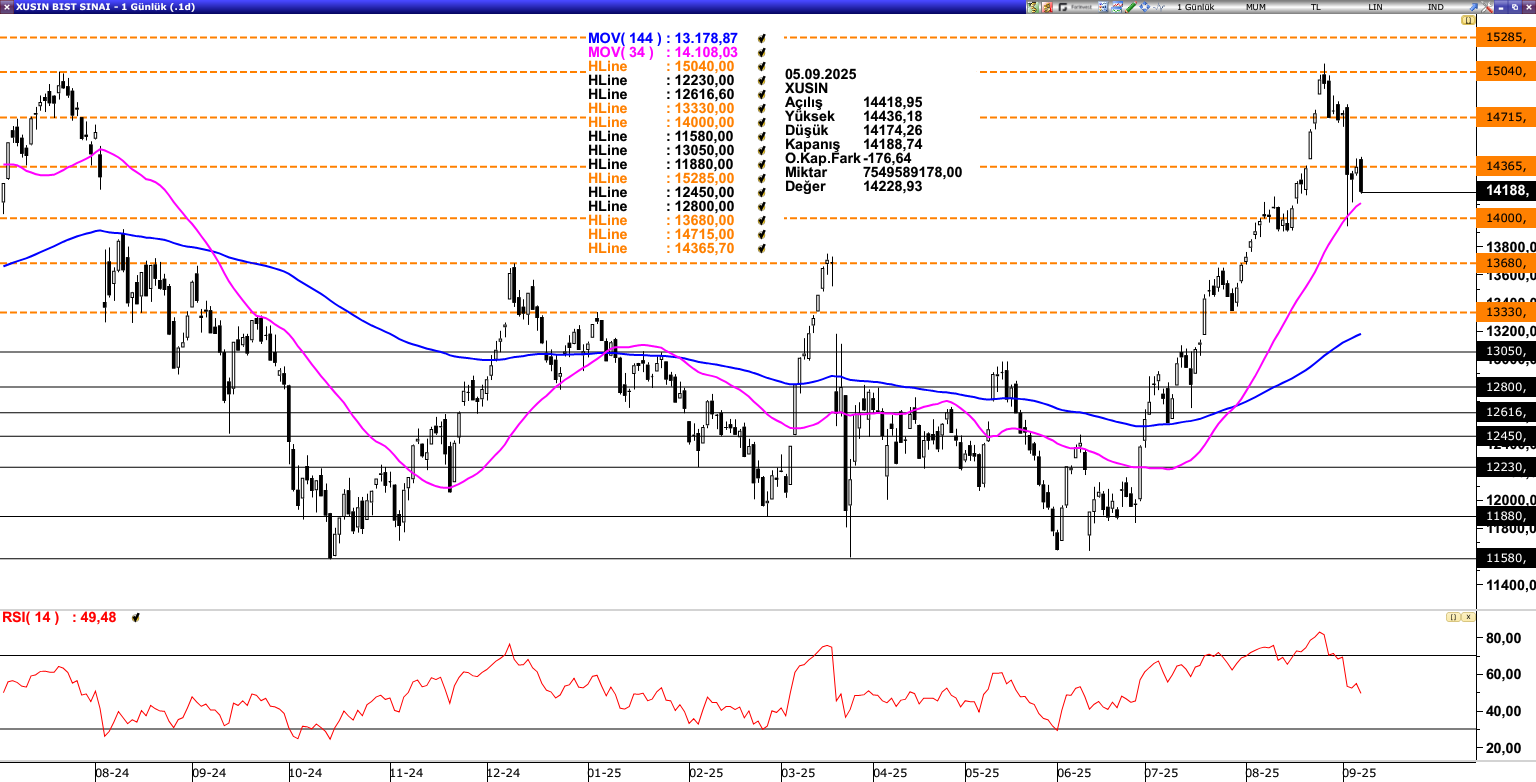This screenshot has height=782, width=1536.
Task: Click the RSI(14) : 49,48 label
Action: [59, 617]
